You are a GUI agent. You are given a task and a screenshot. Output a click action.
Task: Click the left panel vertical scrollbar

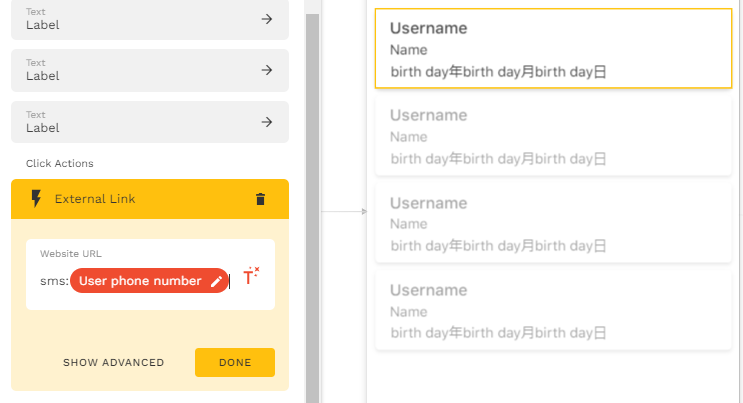312,209
